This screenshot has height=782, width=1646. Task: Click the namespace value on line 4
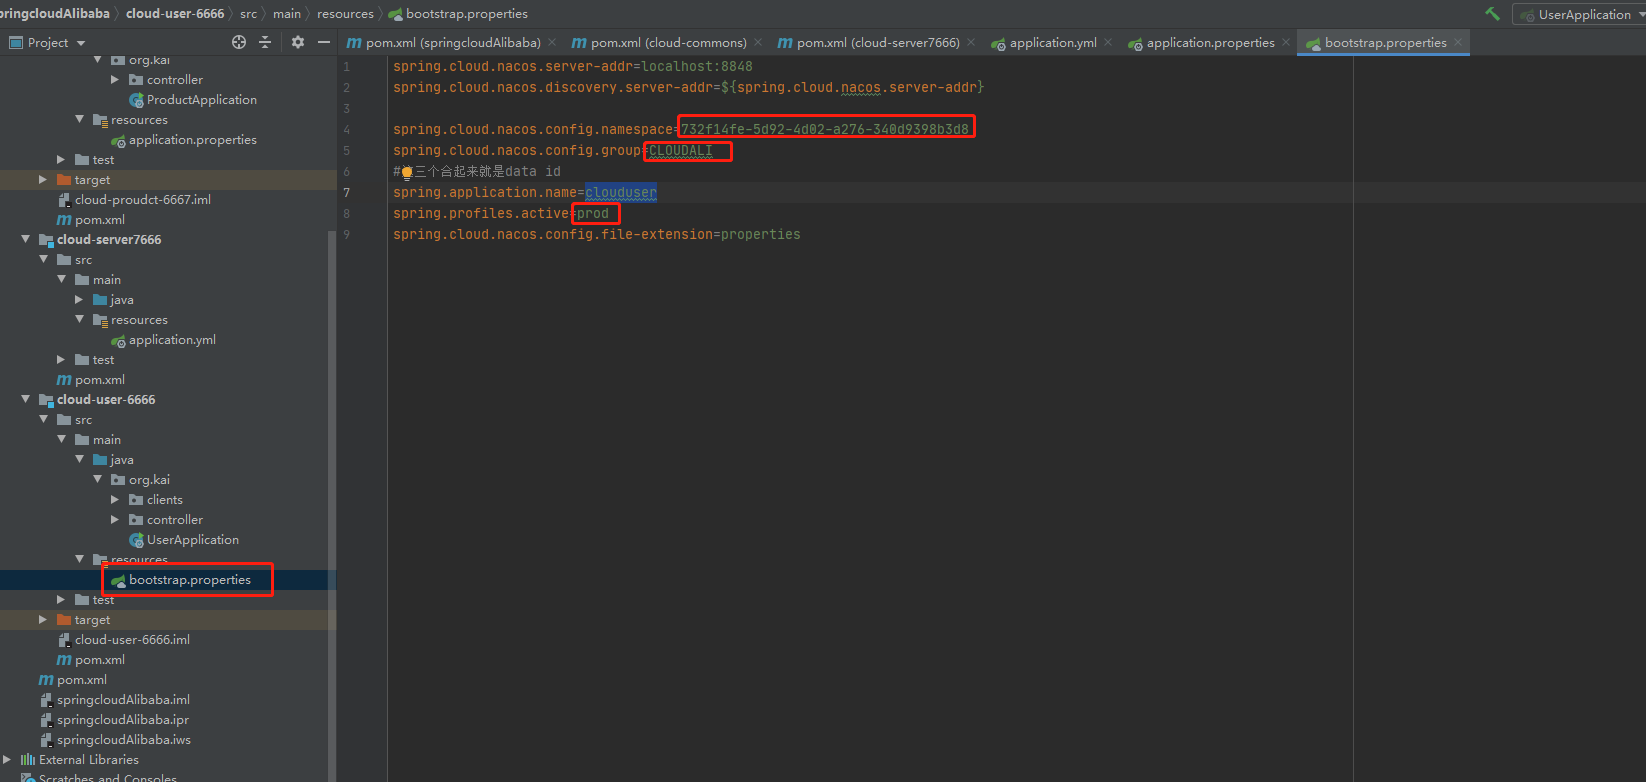point(825,129)
